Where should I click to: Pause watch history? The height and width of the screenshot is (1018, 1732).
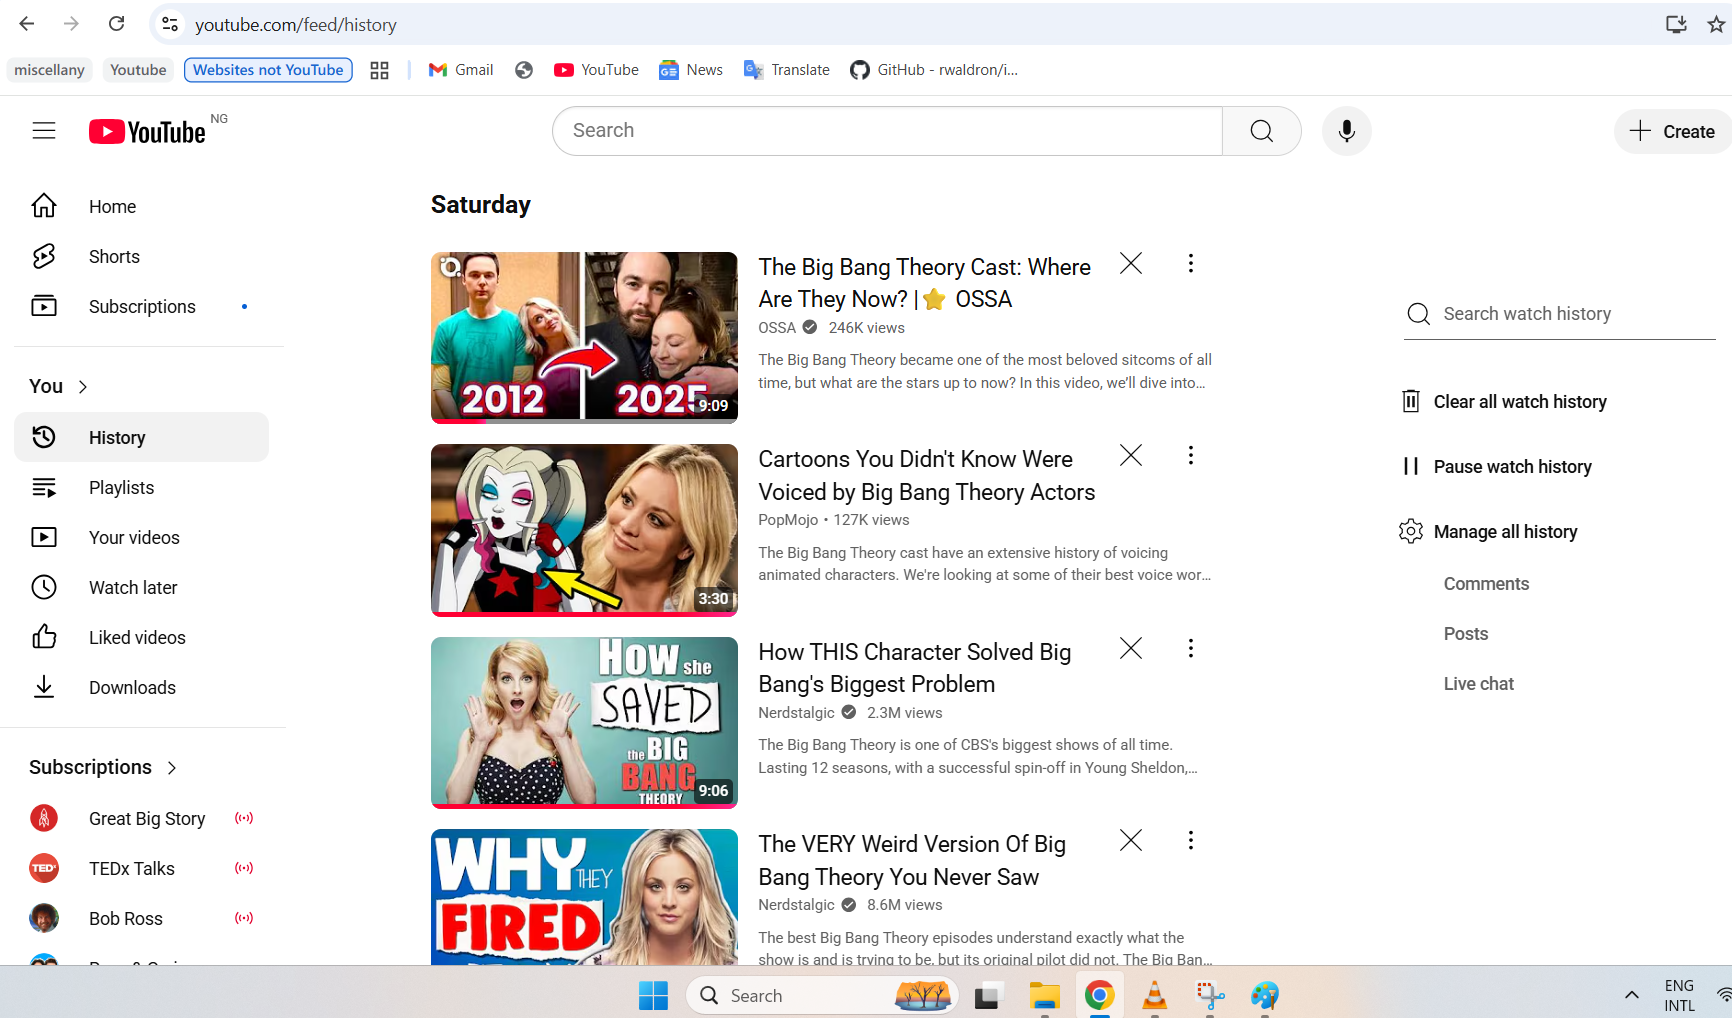pos(1512,466)
